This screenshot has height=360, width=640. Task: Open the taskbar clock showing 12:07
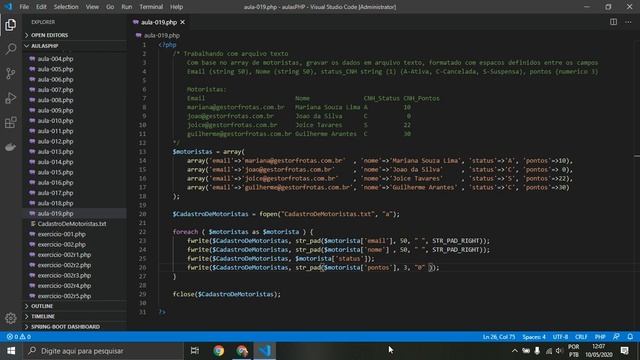599,351
